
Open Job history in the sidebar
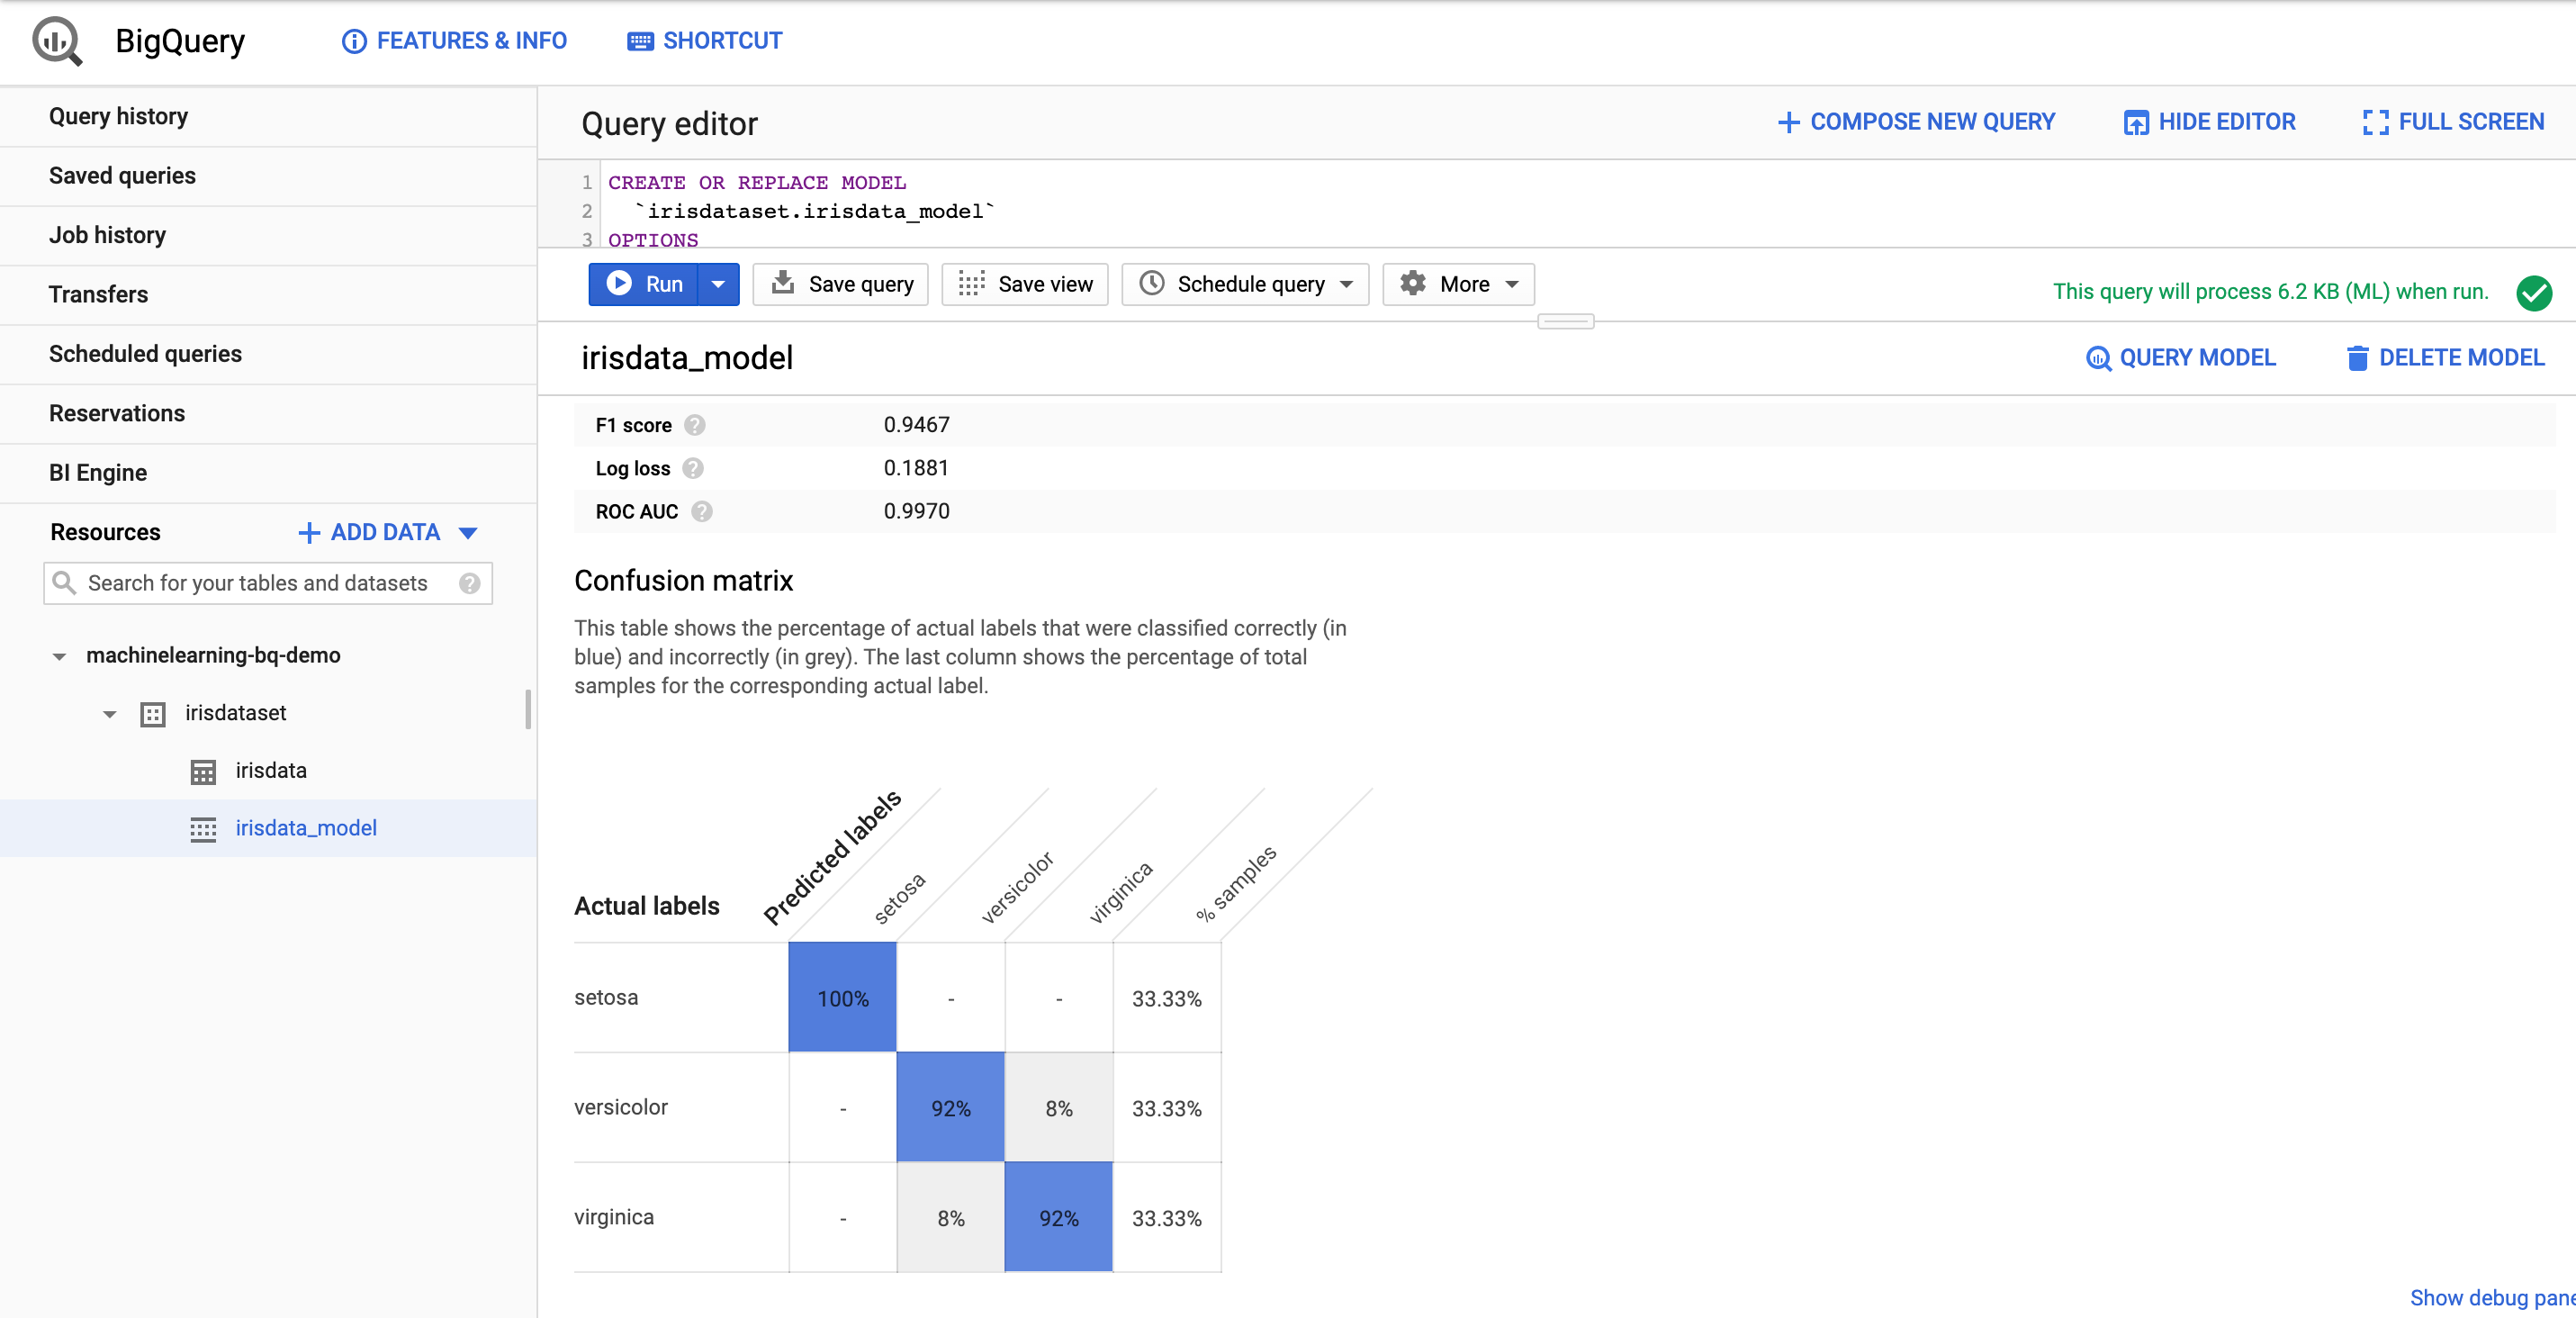[x=107, y=235]
